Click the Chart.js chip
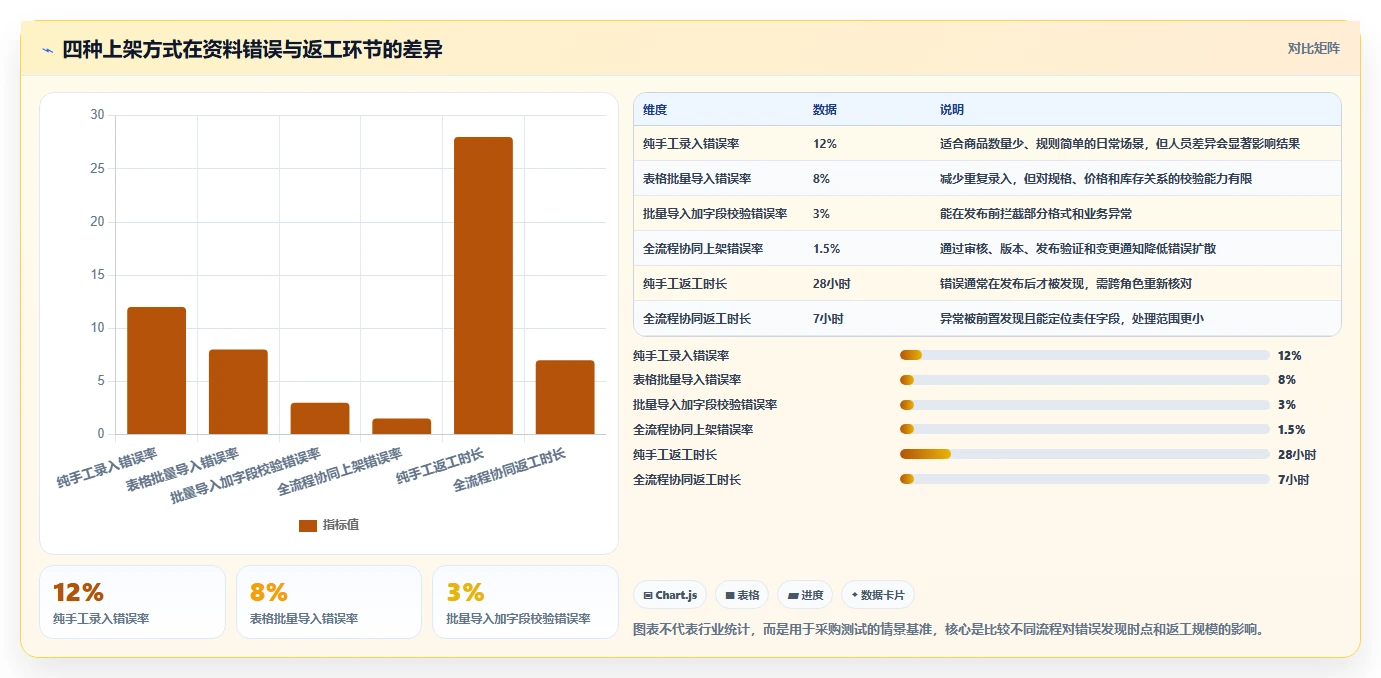Viewport: 1381px width, 678px height. pos(670,595)
